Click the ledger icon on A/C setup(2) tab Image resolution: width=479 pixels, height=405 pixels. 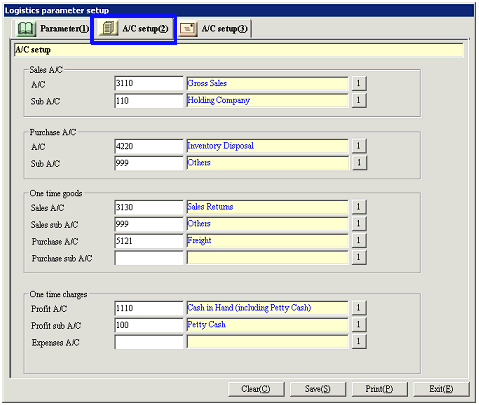click(108, 28)
